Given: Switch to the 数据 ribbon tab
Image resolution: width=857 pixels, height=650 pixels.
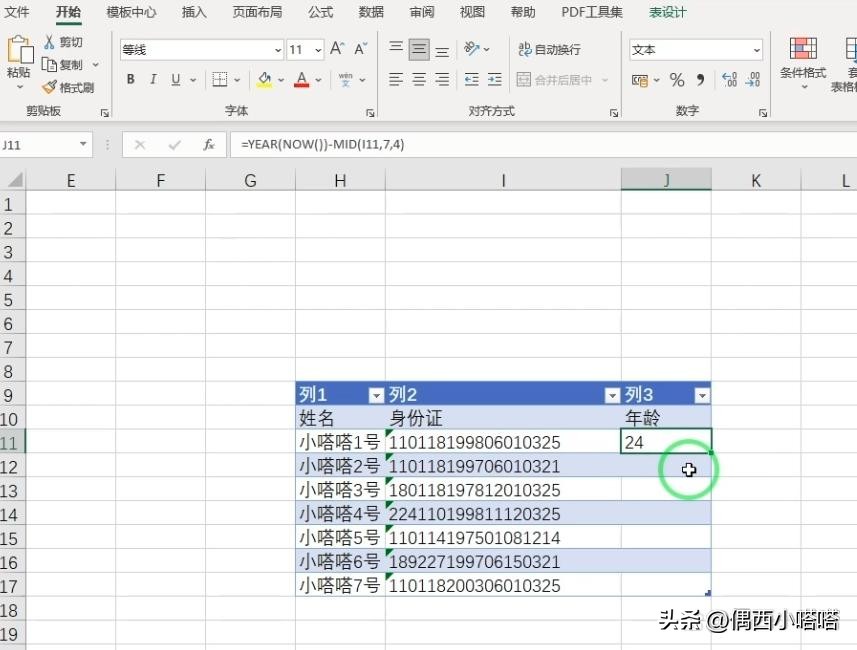Looking at the screenshot, I should 370,12.
